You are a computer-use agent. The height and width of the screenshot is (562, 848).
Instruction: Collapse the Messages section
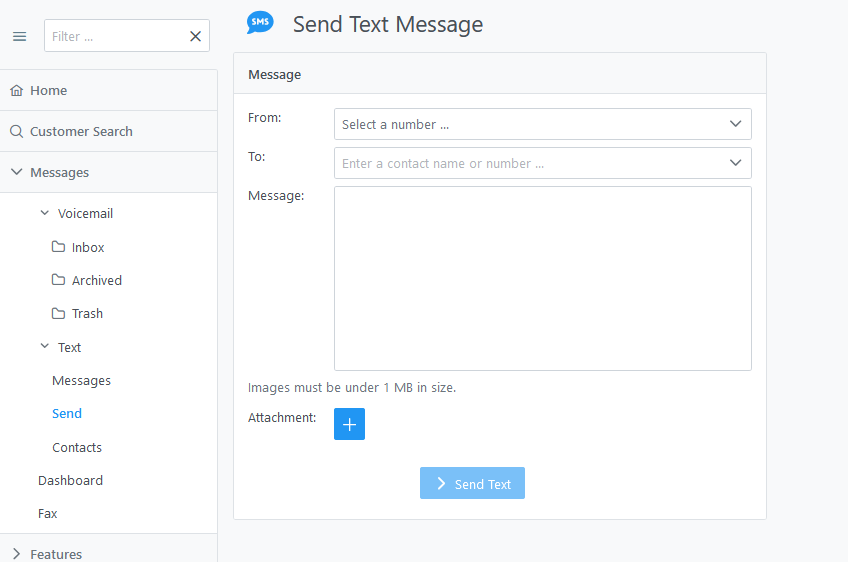point(17,172)
